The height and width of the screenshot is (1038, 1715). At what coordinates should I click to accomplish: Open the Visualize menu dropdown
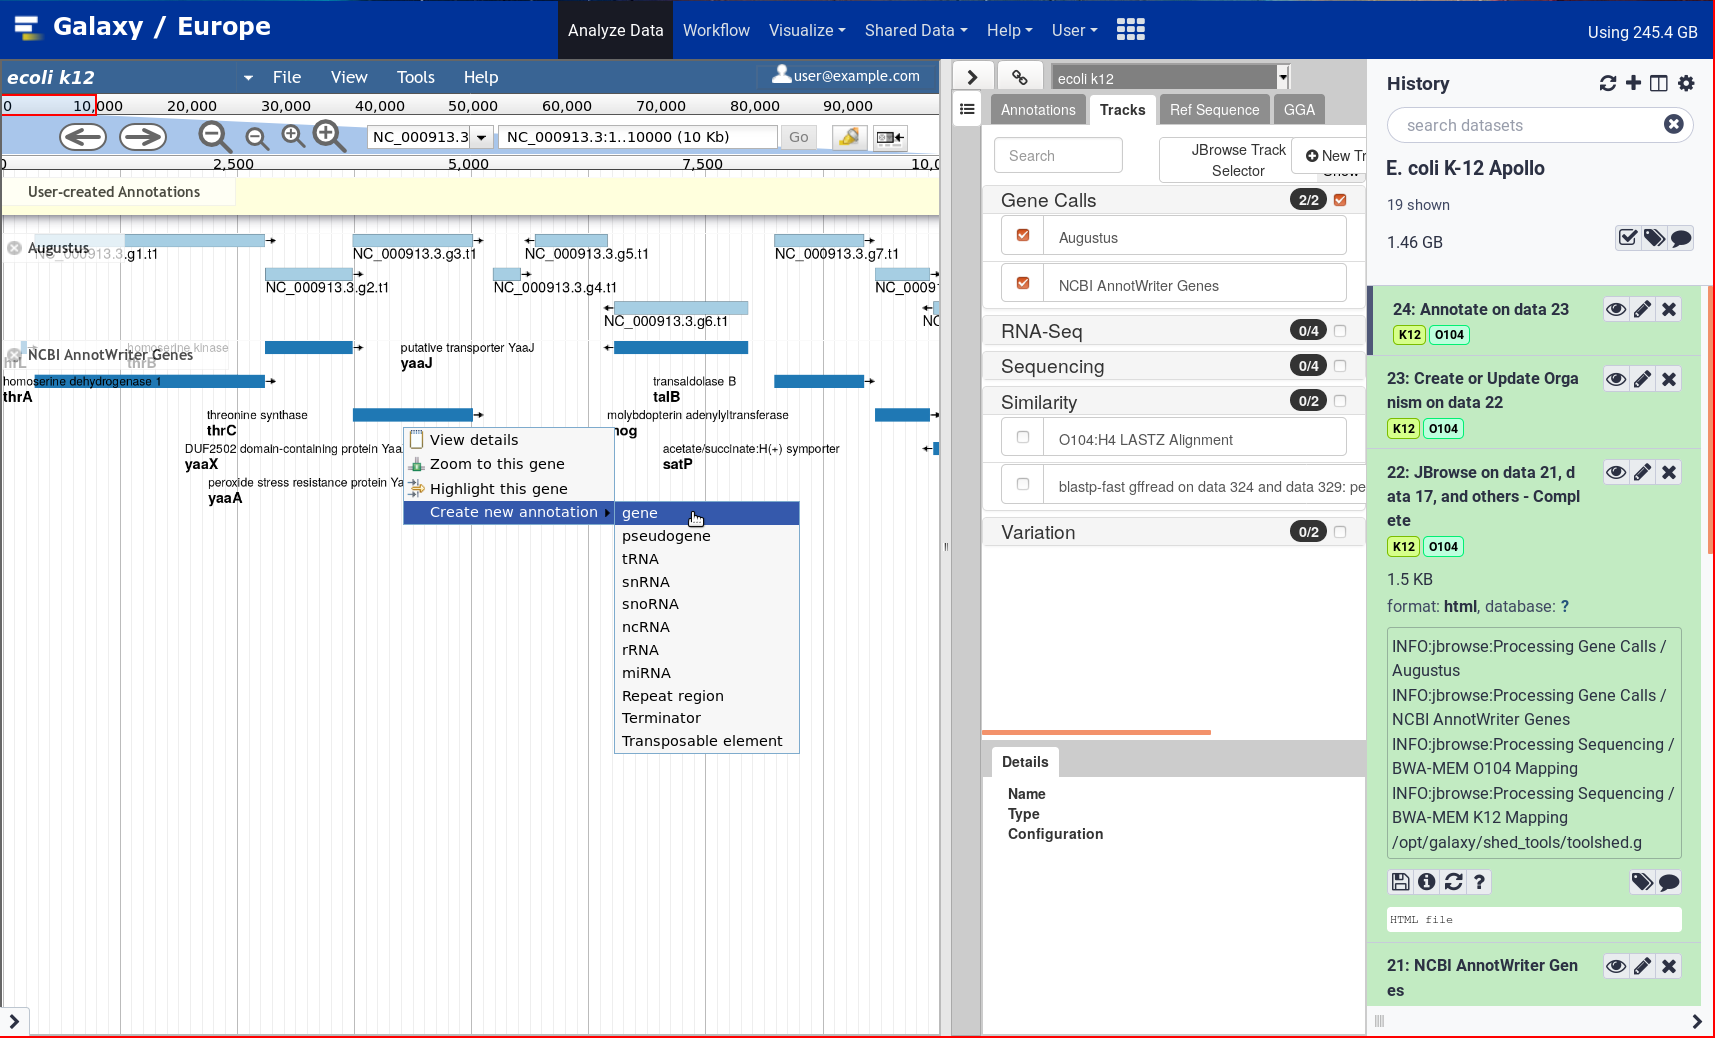(806, 30)
